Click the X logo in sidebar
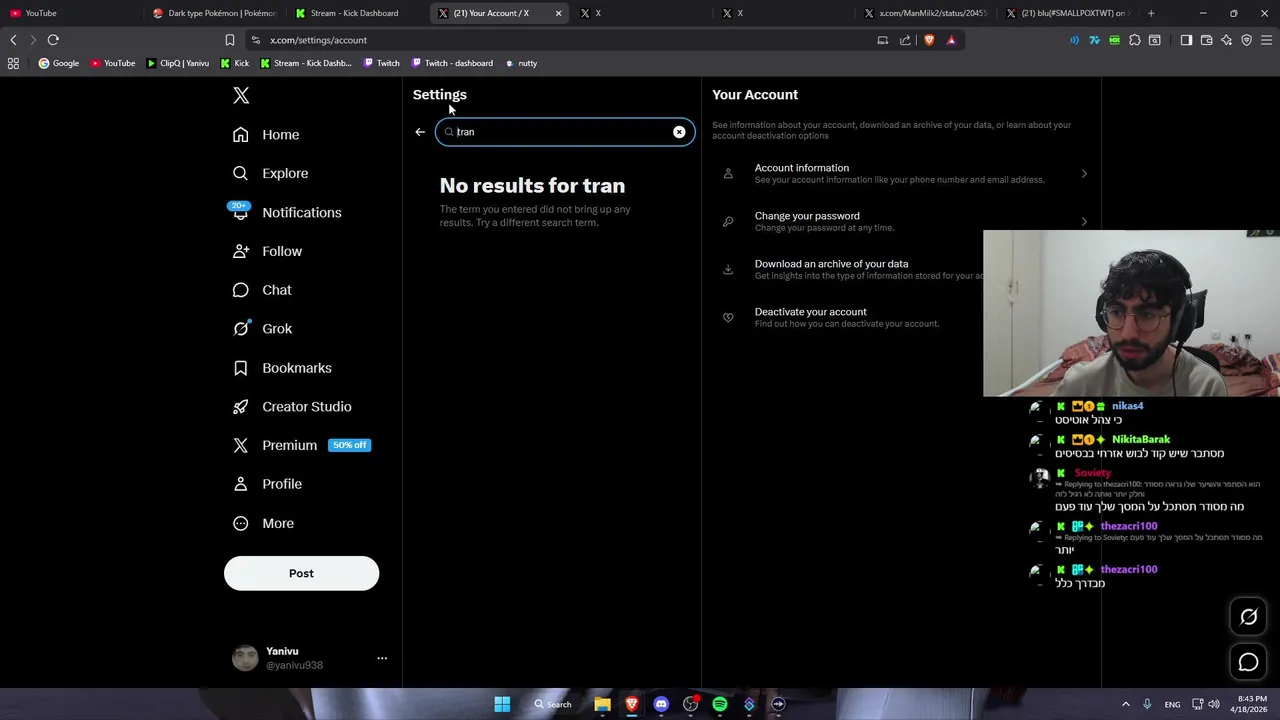 241,96
